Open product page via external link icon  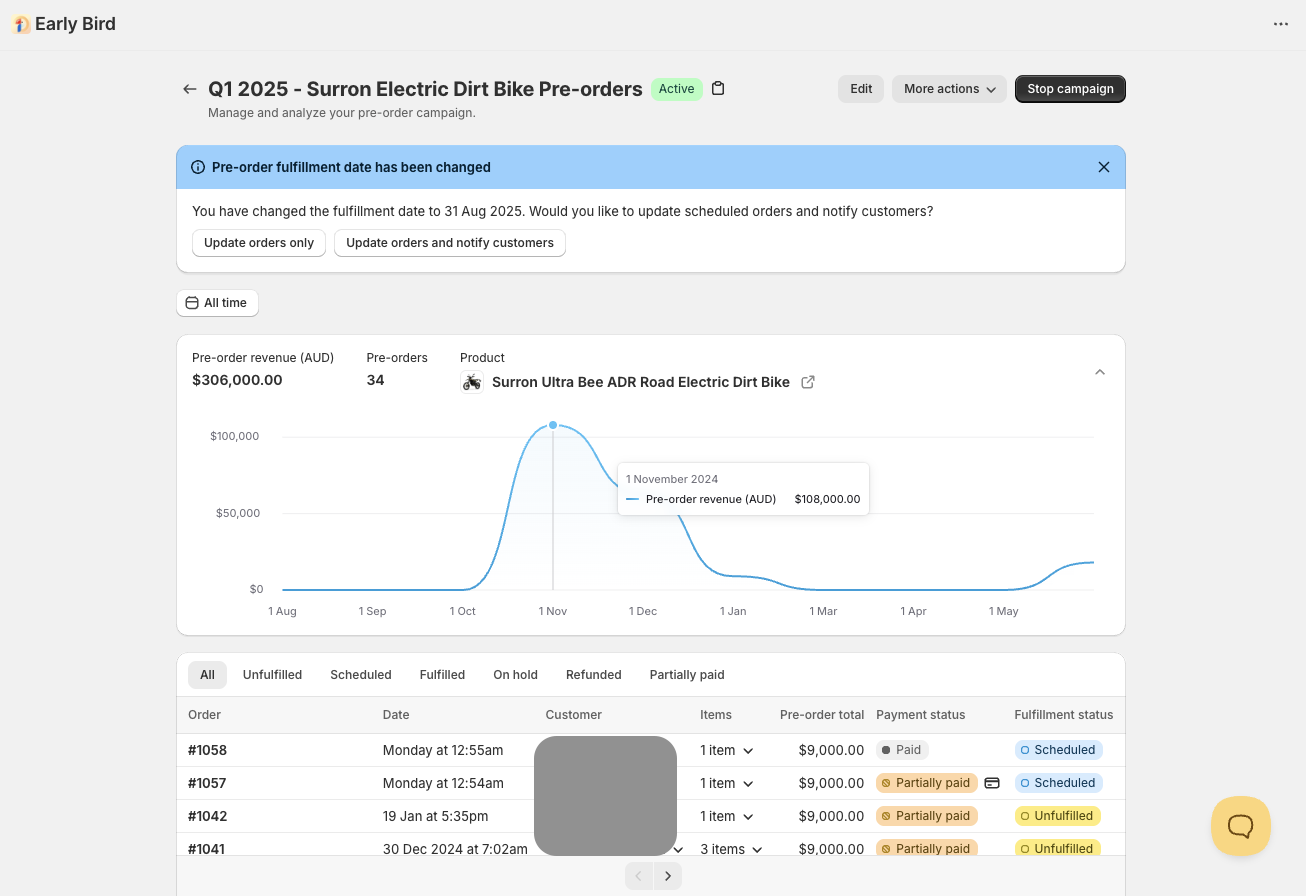808,382
